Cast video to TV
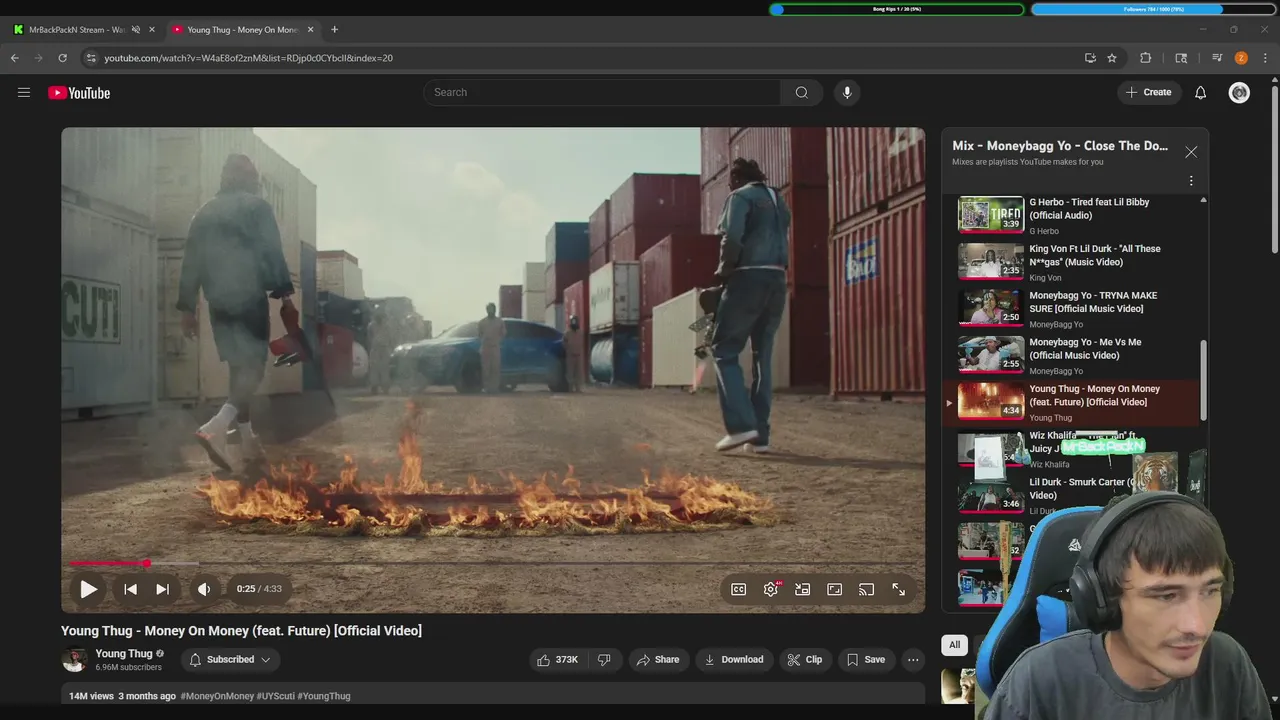 click(867, 589)
